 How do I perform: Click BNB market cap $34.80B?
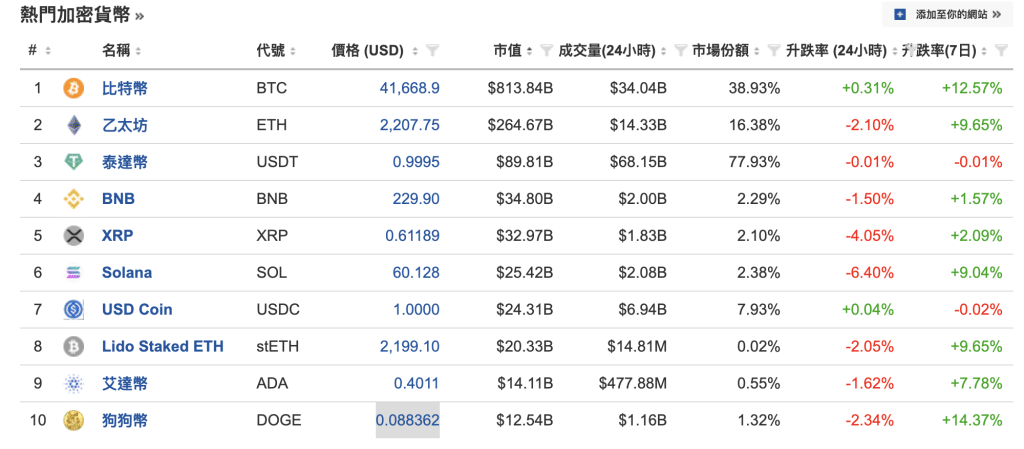point(523,199)
